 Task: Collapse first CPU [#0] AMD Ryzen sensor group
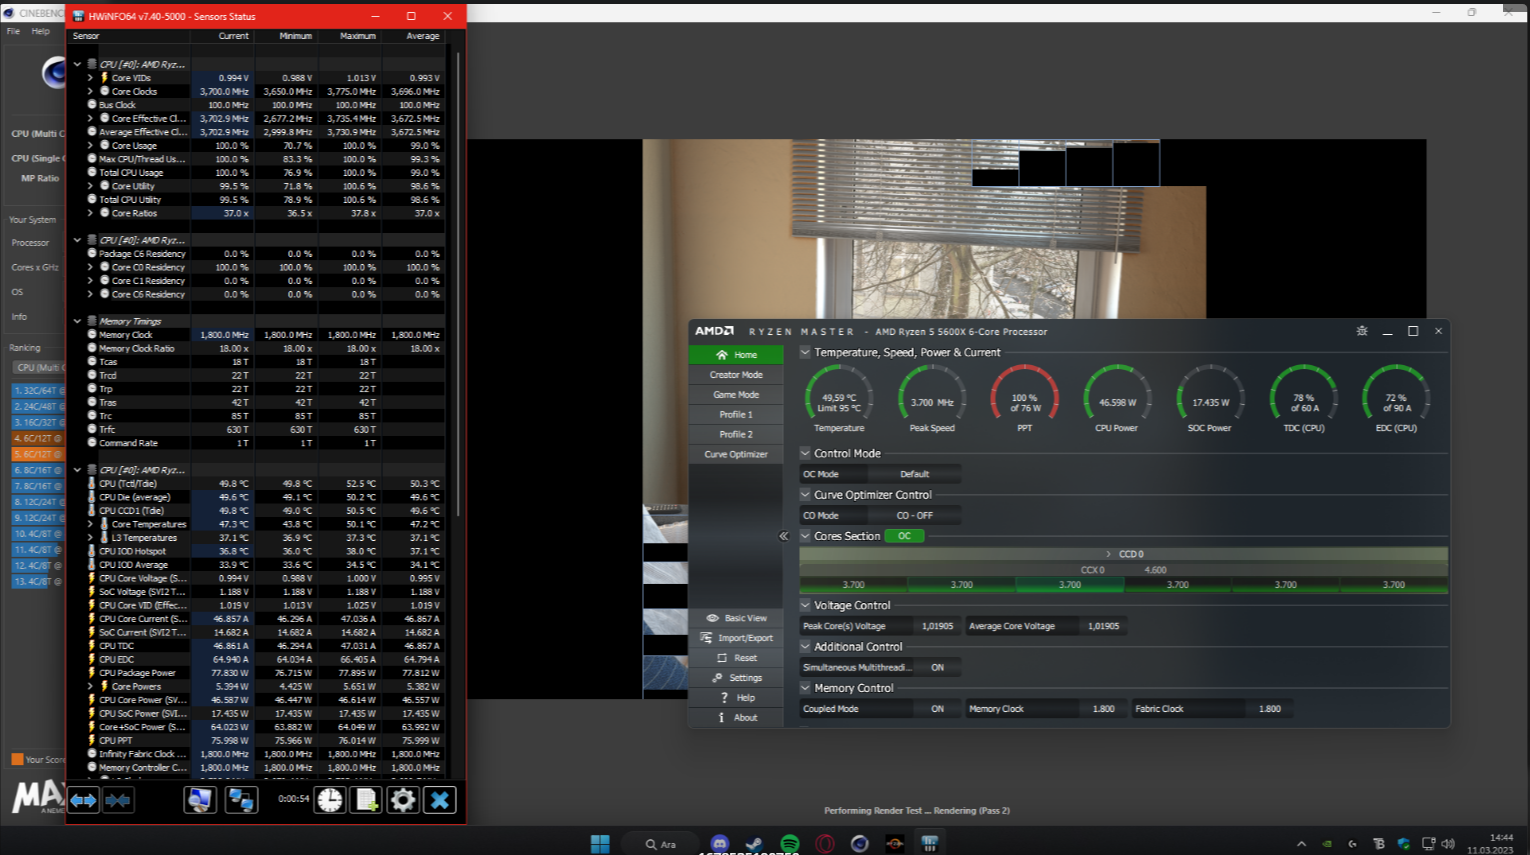77,64
